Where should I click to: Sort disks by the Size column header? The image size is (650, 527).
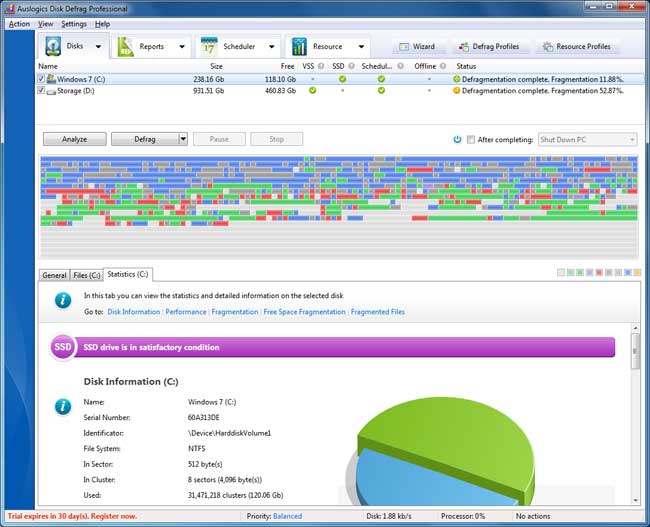click(216, 66)
